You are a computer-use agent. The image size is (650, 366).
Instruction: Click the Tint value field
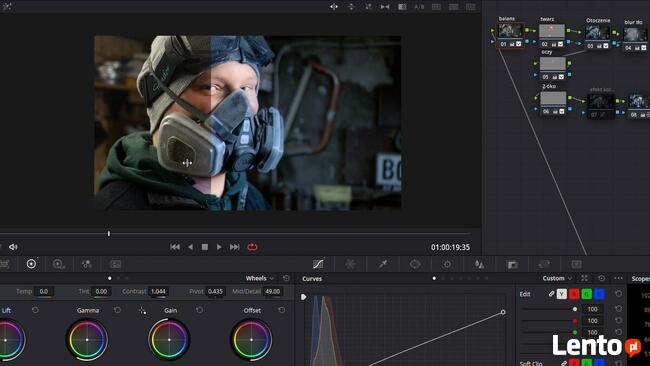click(101, 291)
